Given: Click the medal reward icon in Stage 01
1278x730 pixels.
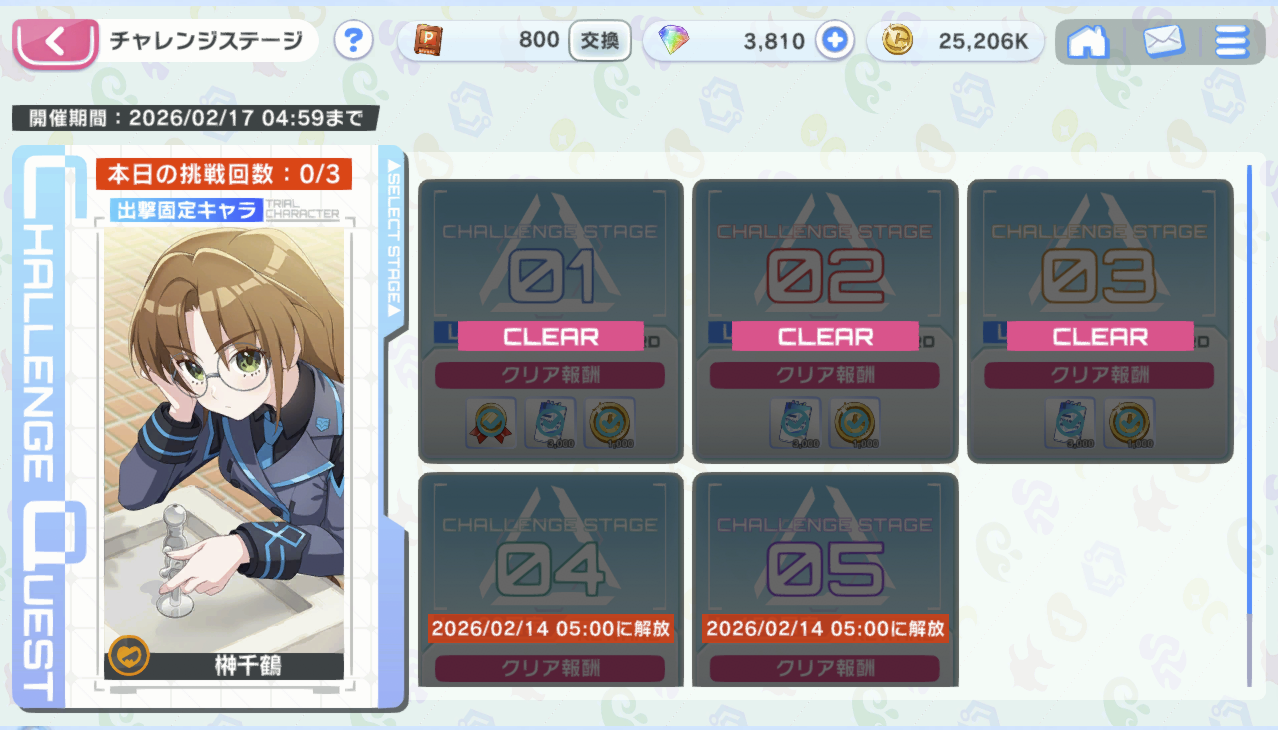Looking at the screenshot, I should (x=491, y=423).
